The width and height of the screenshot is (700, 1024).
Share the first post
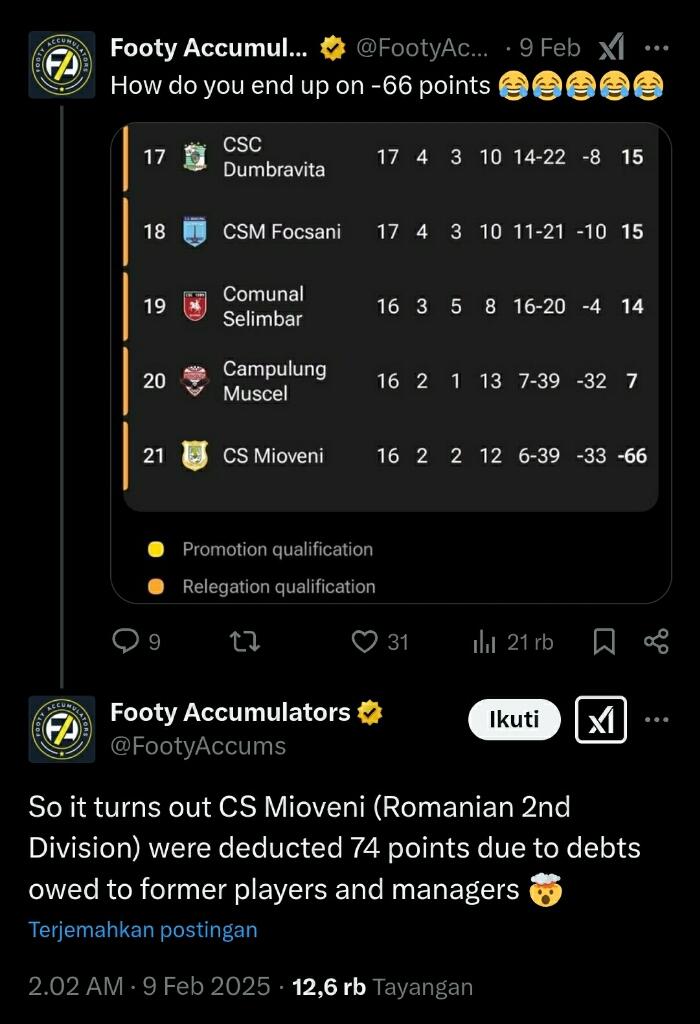pos(656,642)
